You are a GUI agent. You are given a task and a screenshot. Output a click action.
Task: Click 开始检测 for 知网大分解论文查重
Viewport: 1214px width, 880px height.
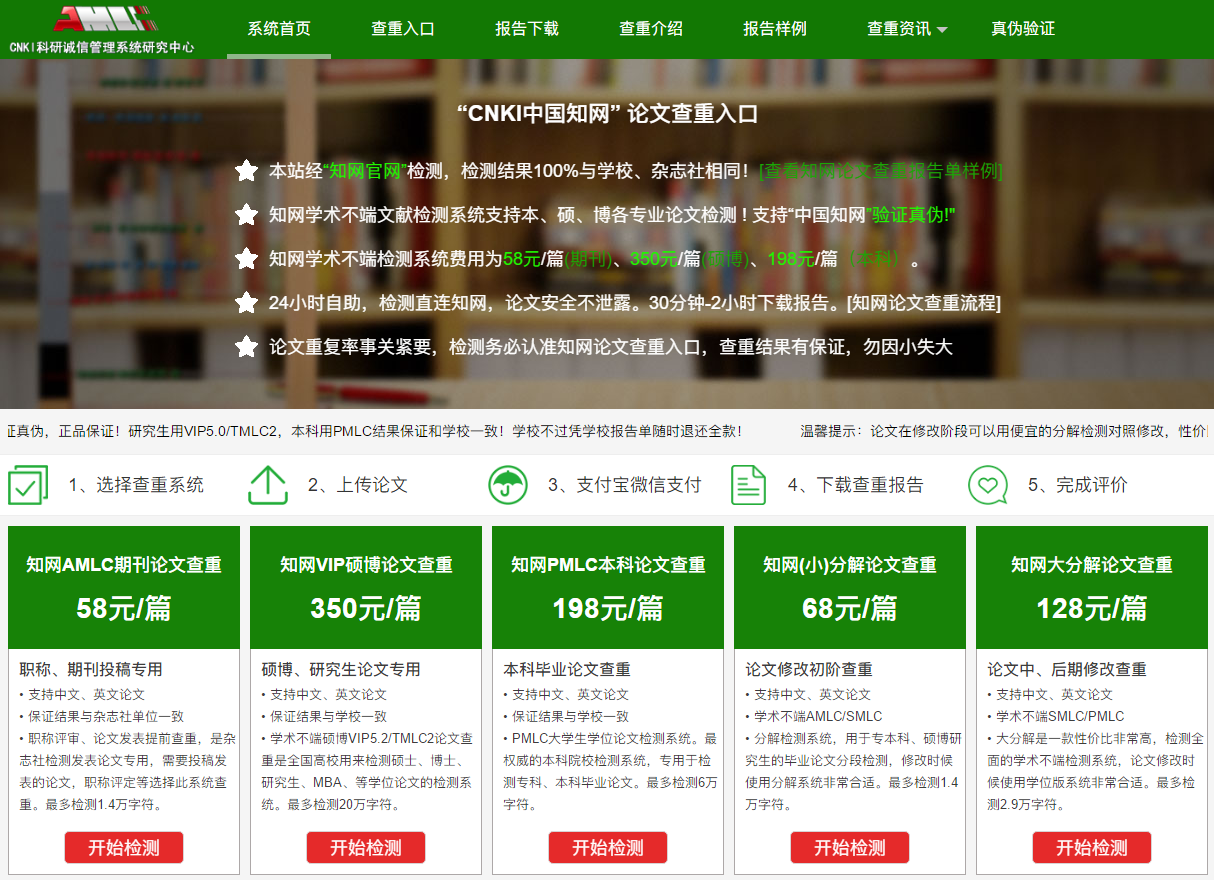[1092, 847]
